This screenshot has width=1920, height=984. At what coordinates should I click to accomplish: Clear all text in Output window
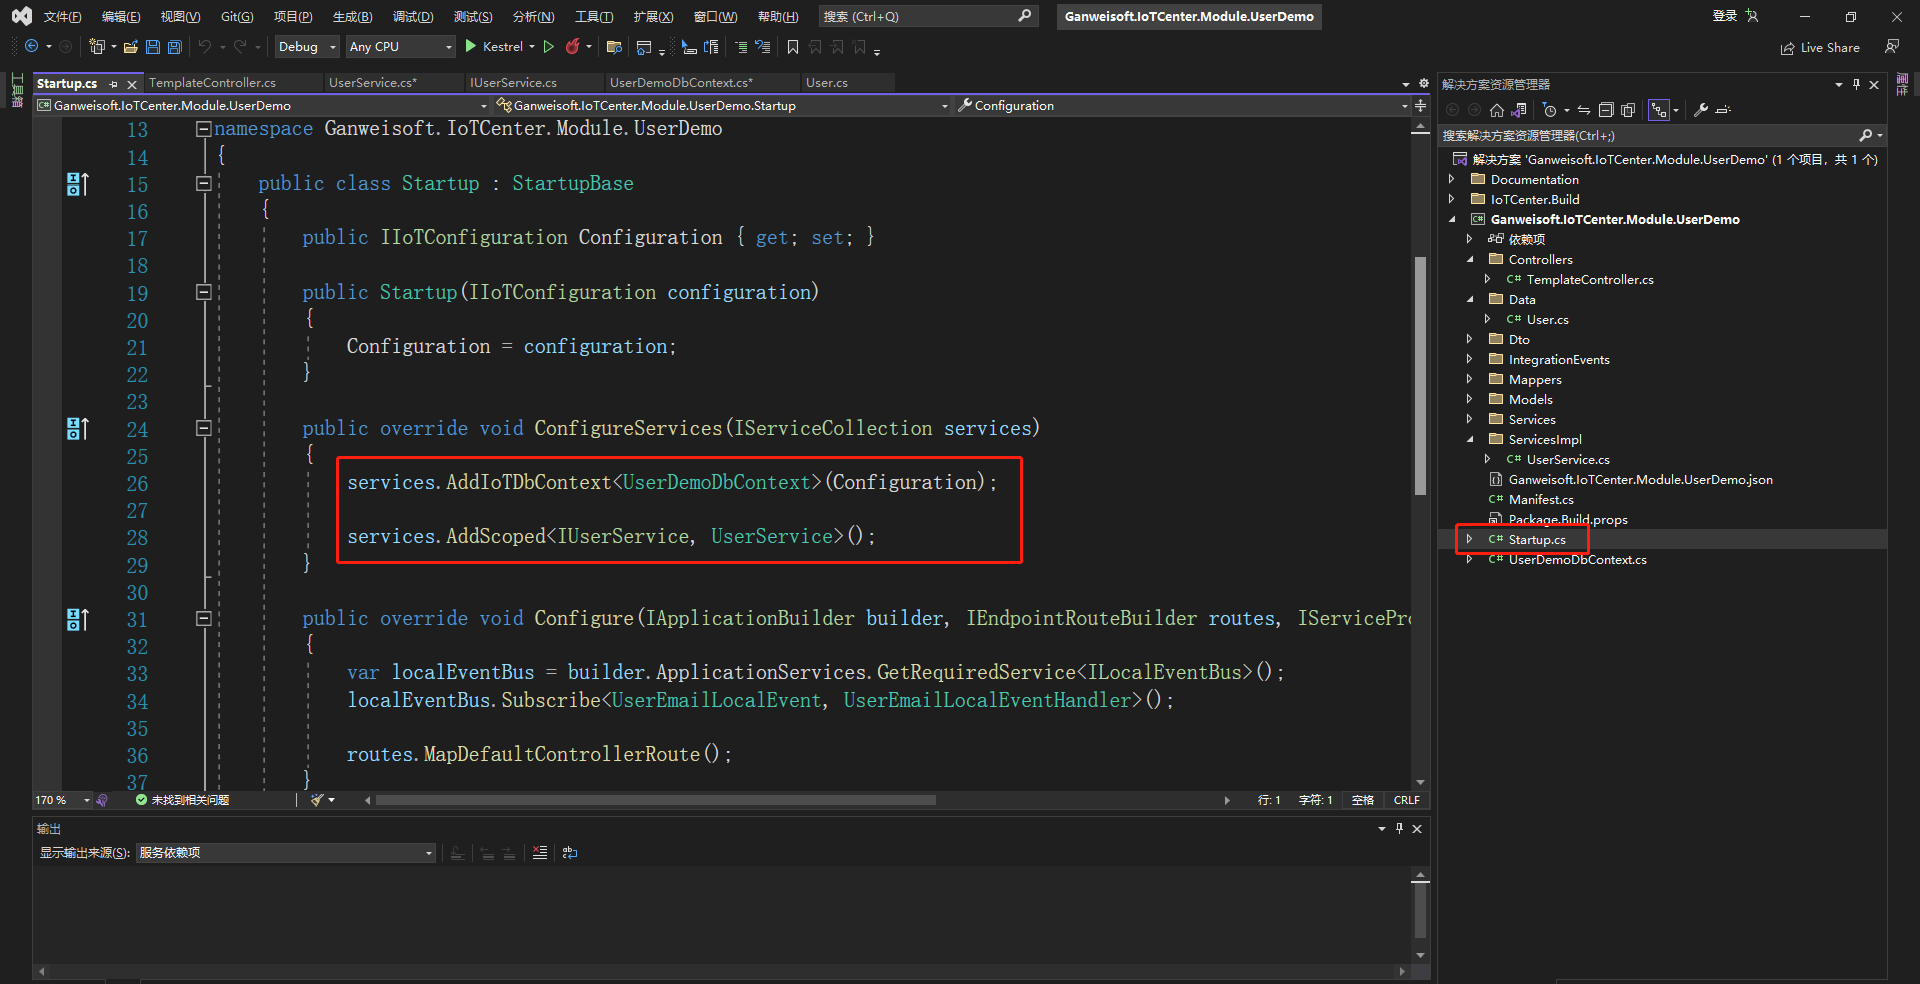540,853
